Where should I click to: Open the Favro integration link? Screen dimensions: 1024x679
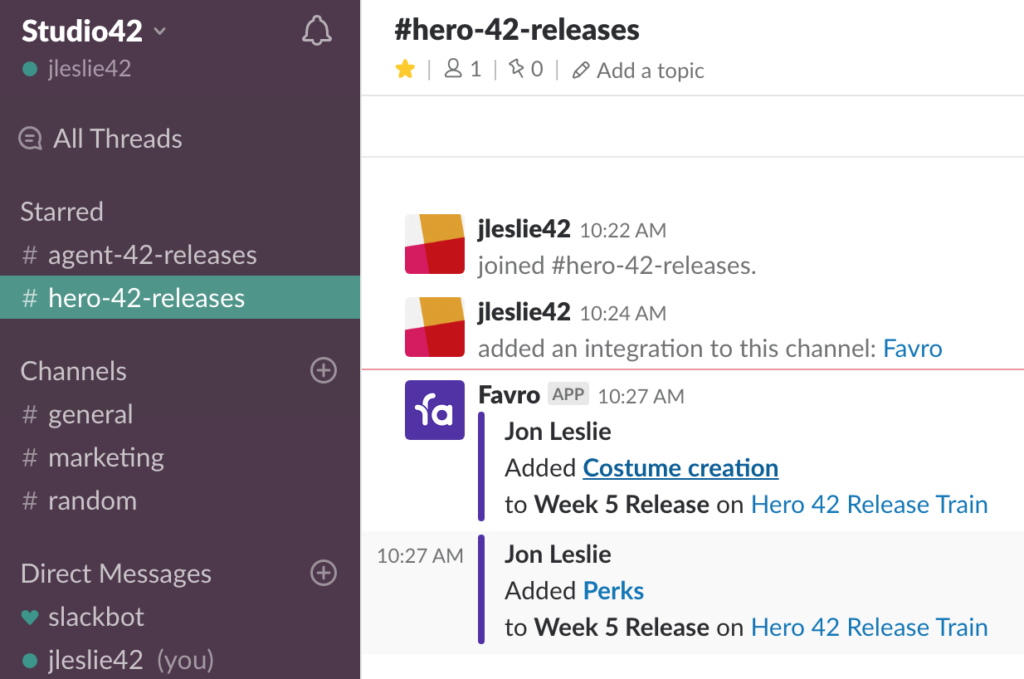pyautogui.click(x=912, y=348)
